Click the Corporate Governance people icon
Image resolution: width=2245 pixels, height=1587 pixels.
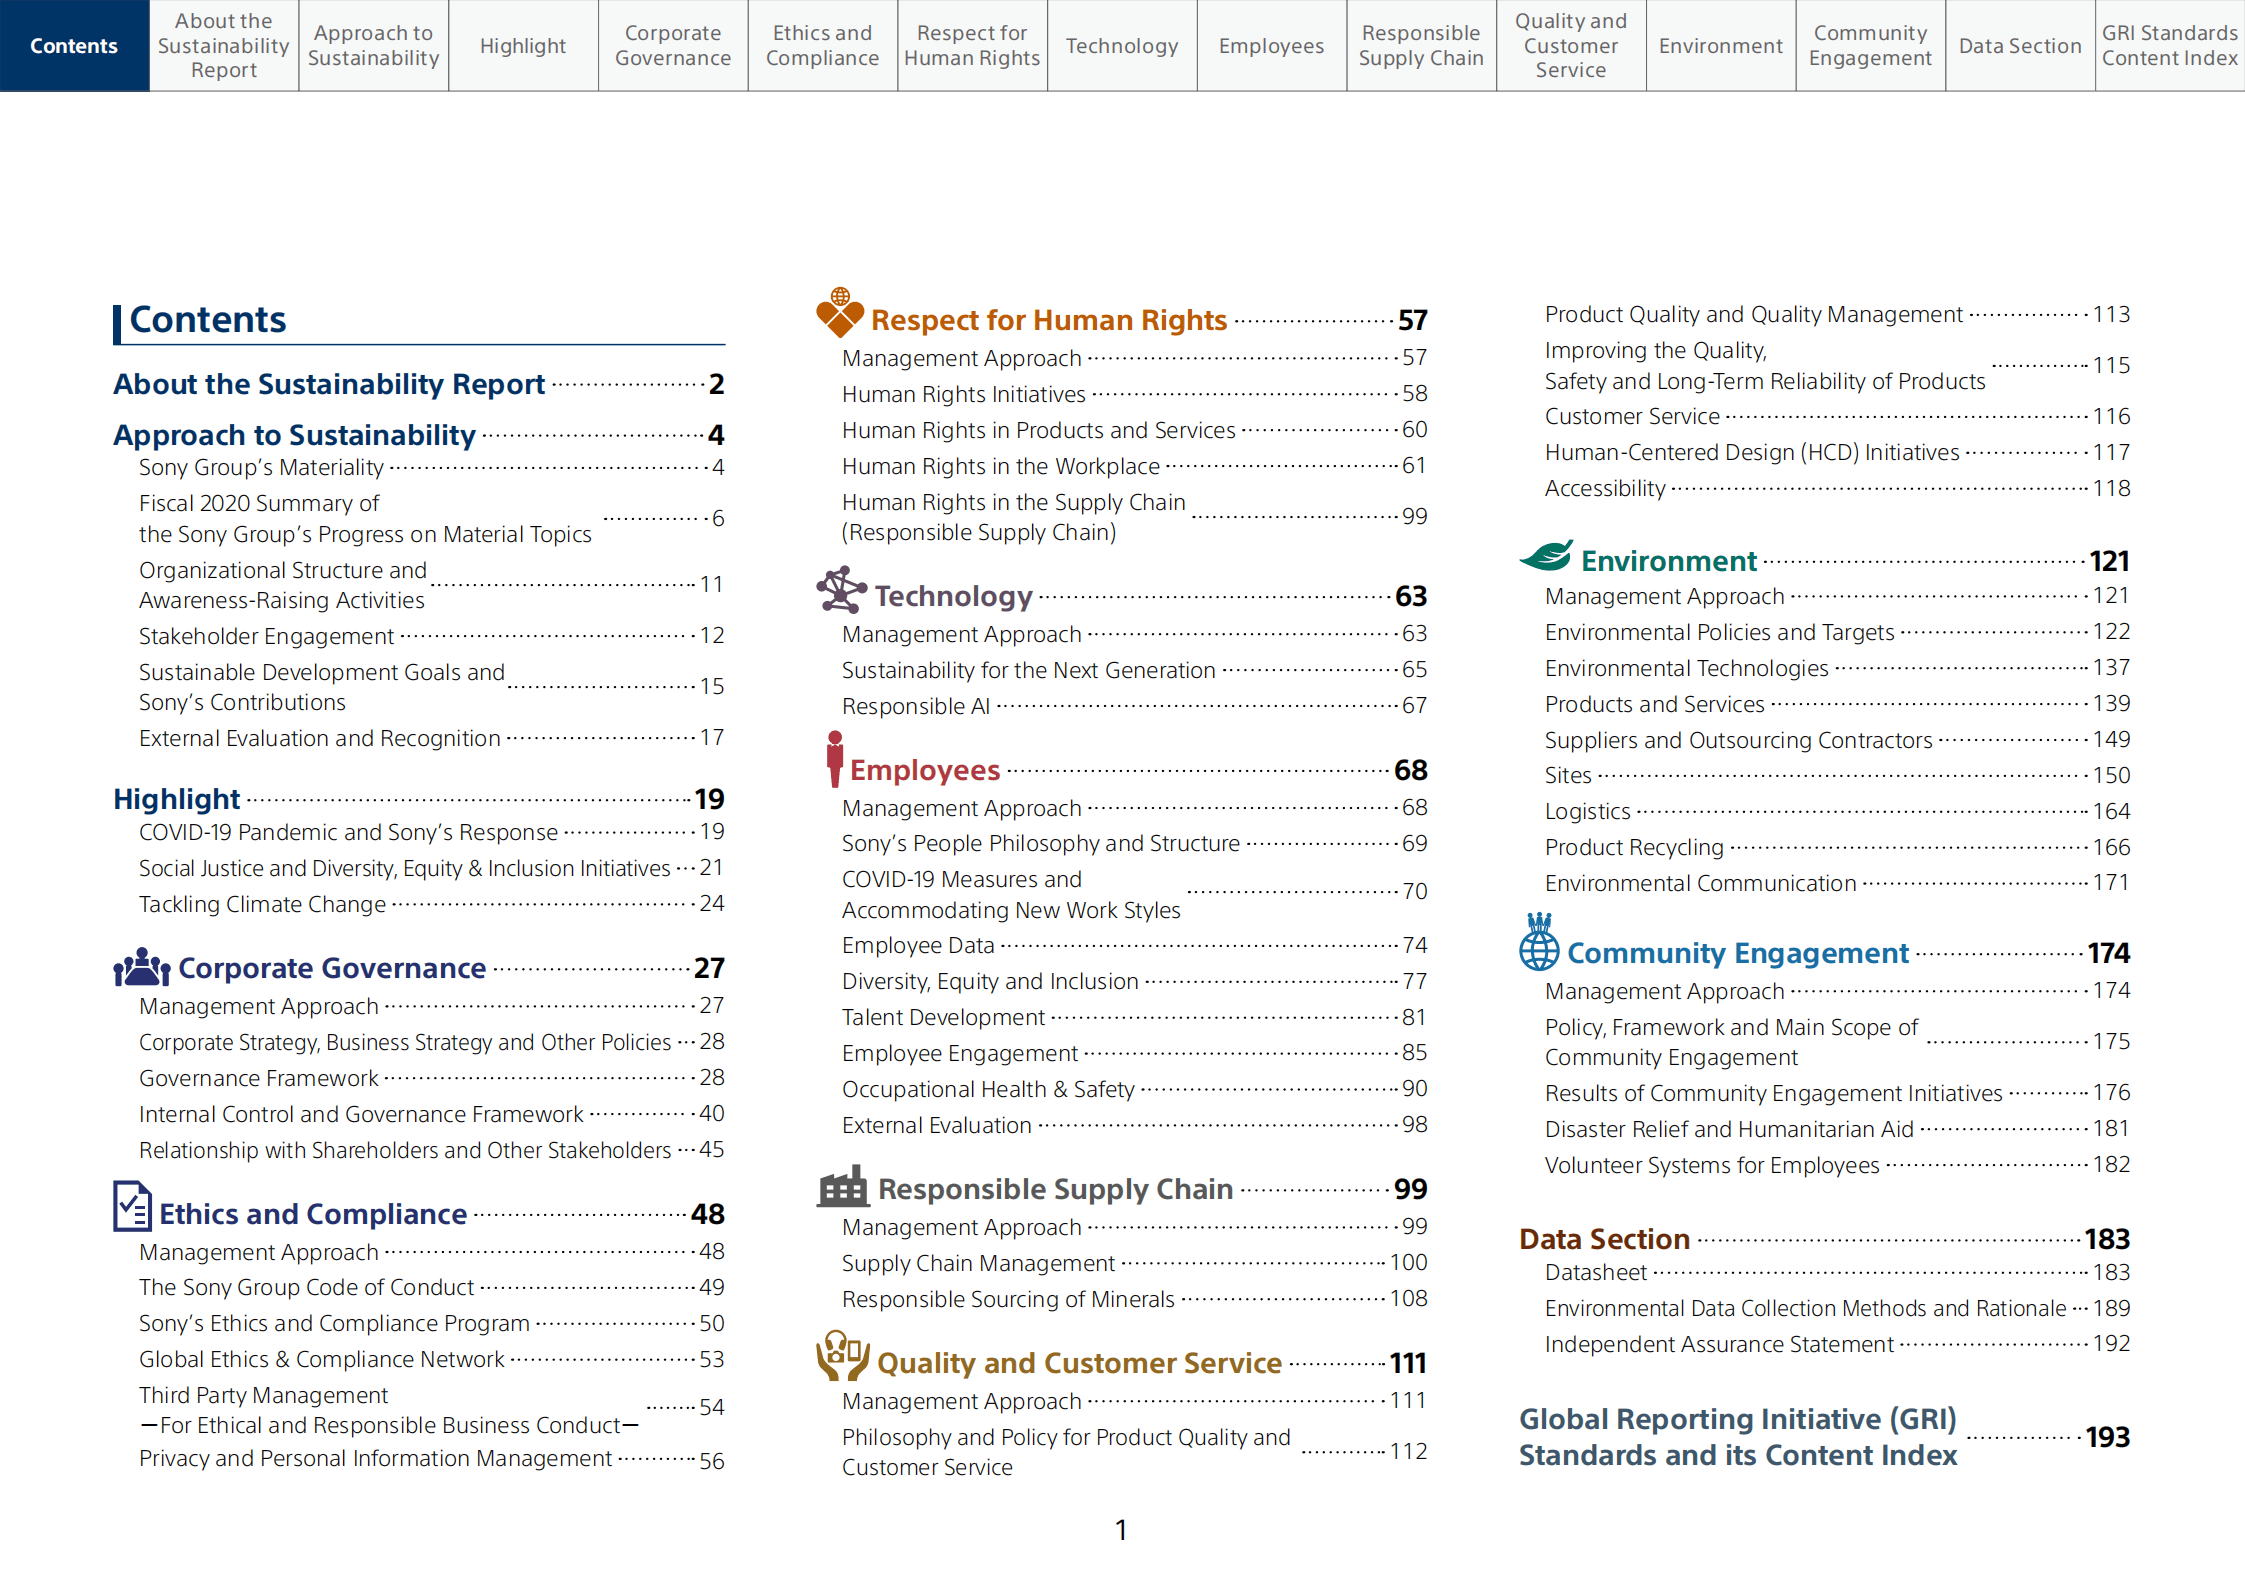coord(141,967)
